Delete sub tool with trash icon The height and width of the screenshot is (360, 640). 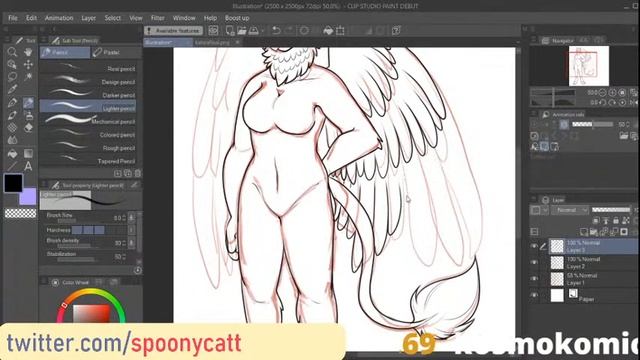pyautogui.click(x=138, y=173)
